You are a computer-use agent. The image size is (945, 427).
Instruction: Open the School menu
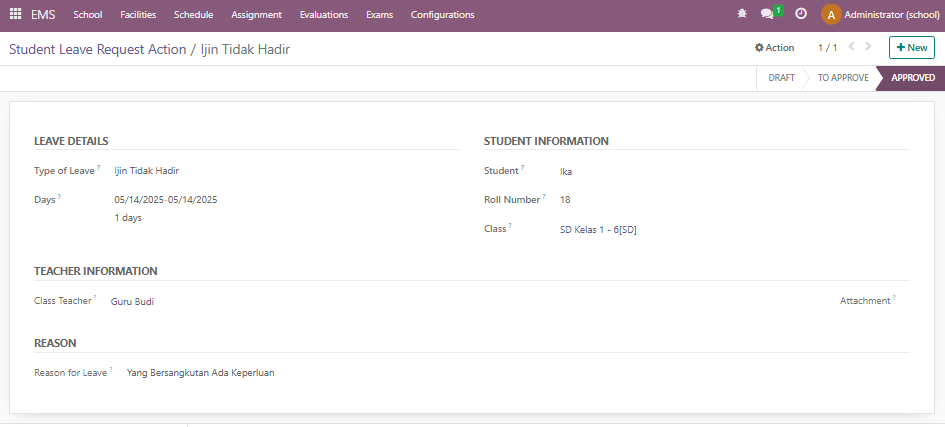tap(87, 14)
